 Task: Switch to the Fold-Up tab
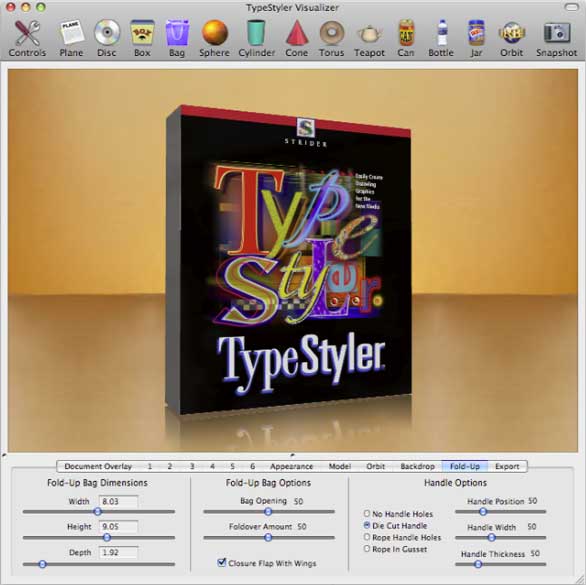pyautogui.click(x=465, y=466)
